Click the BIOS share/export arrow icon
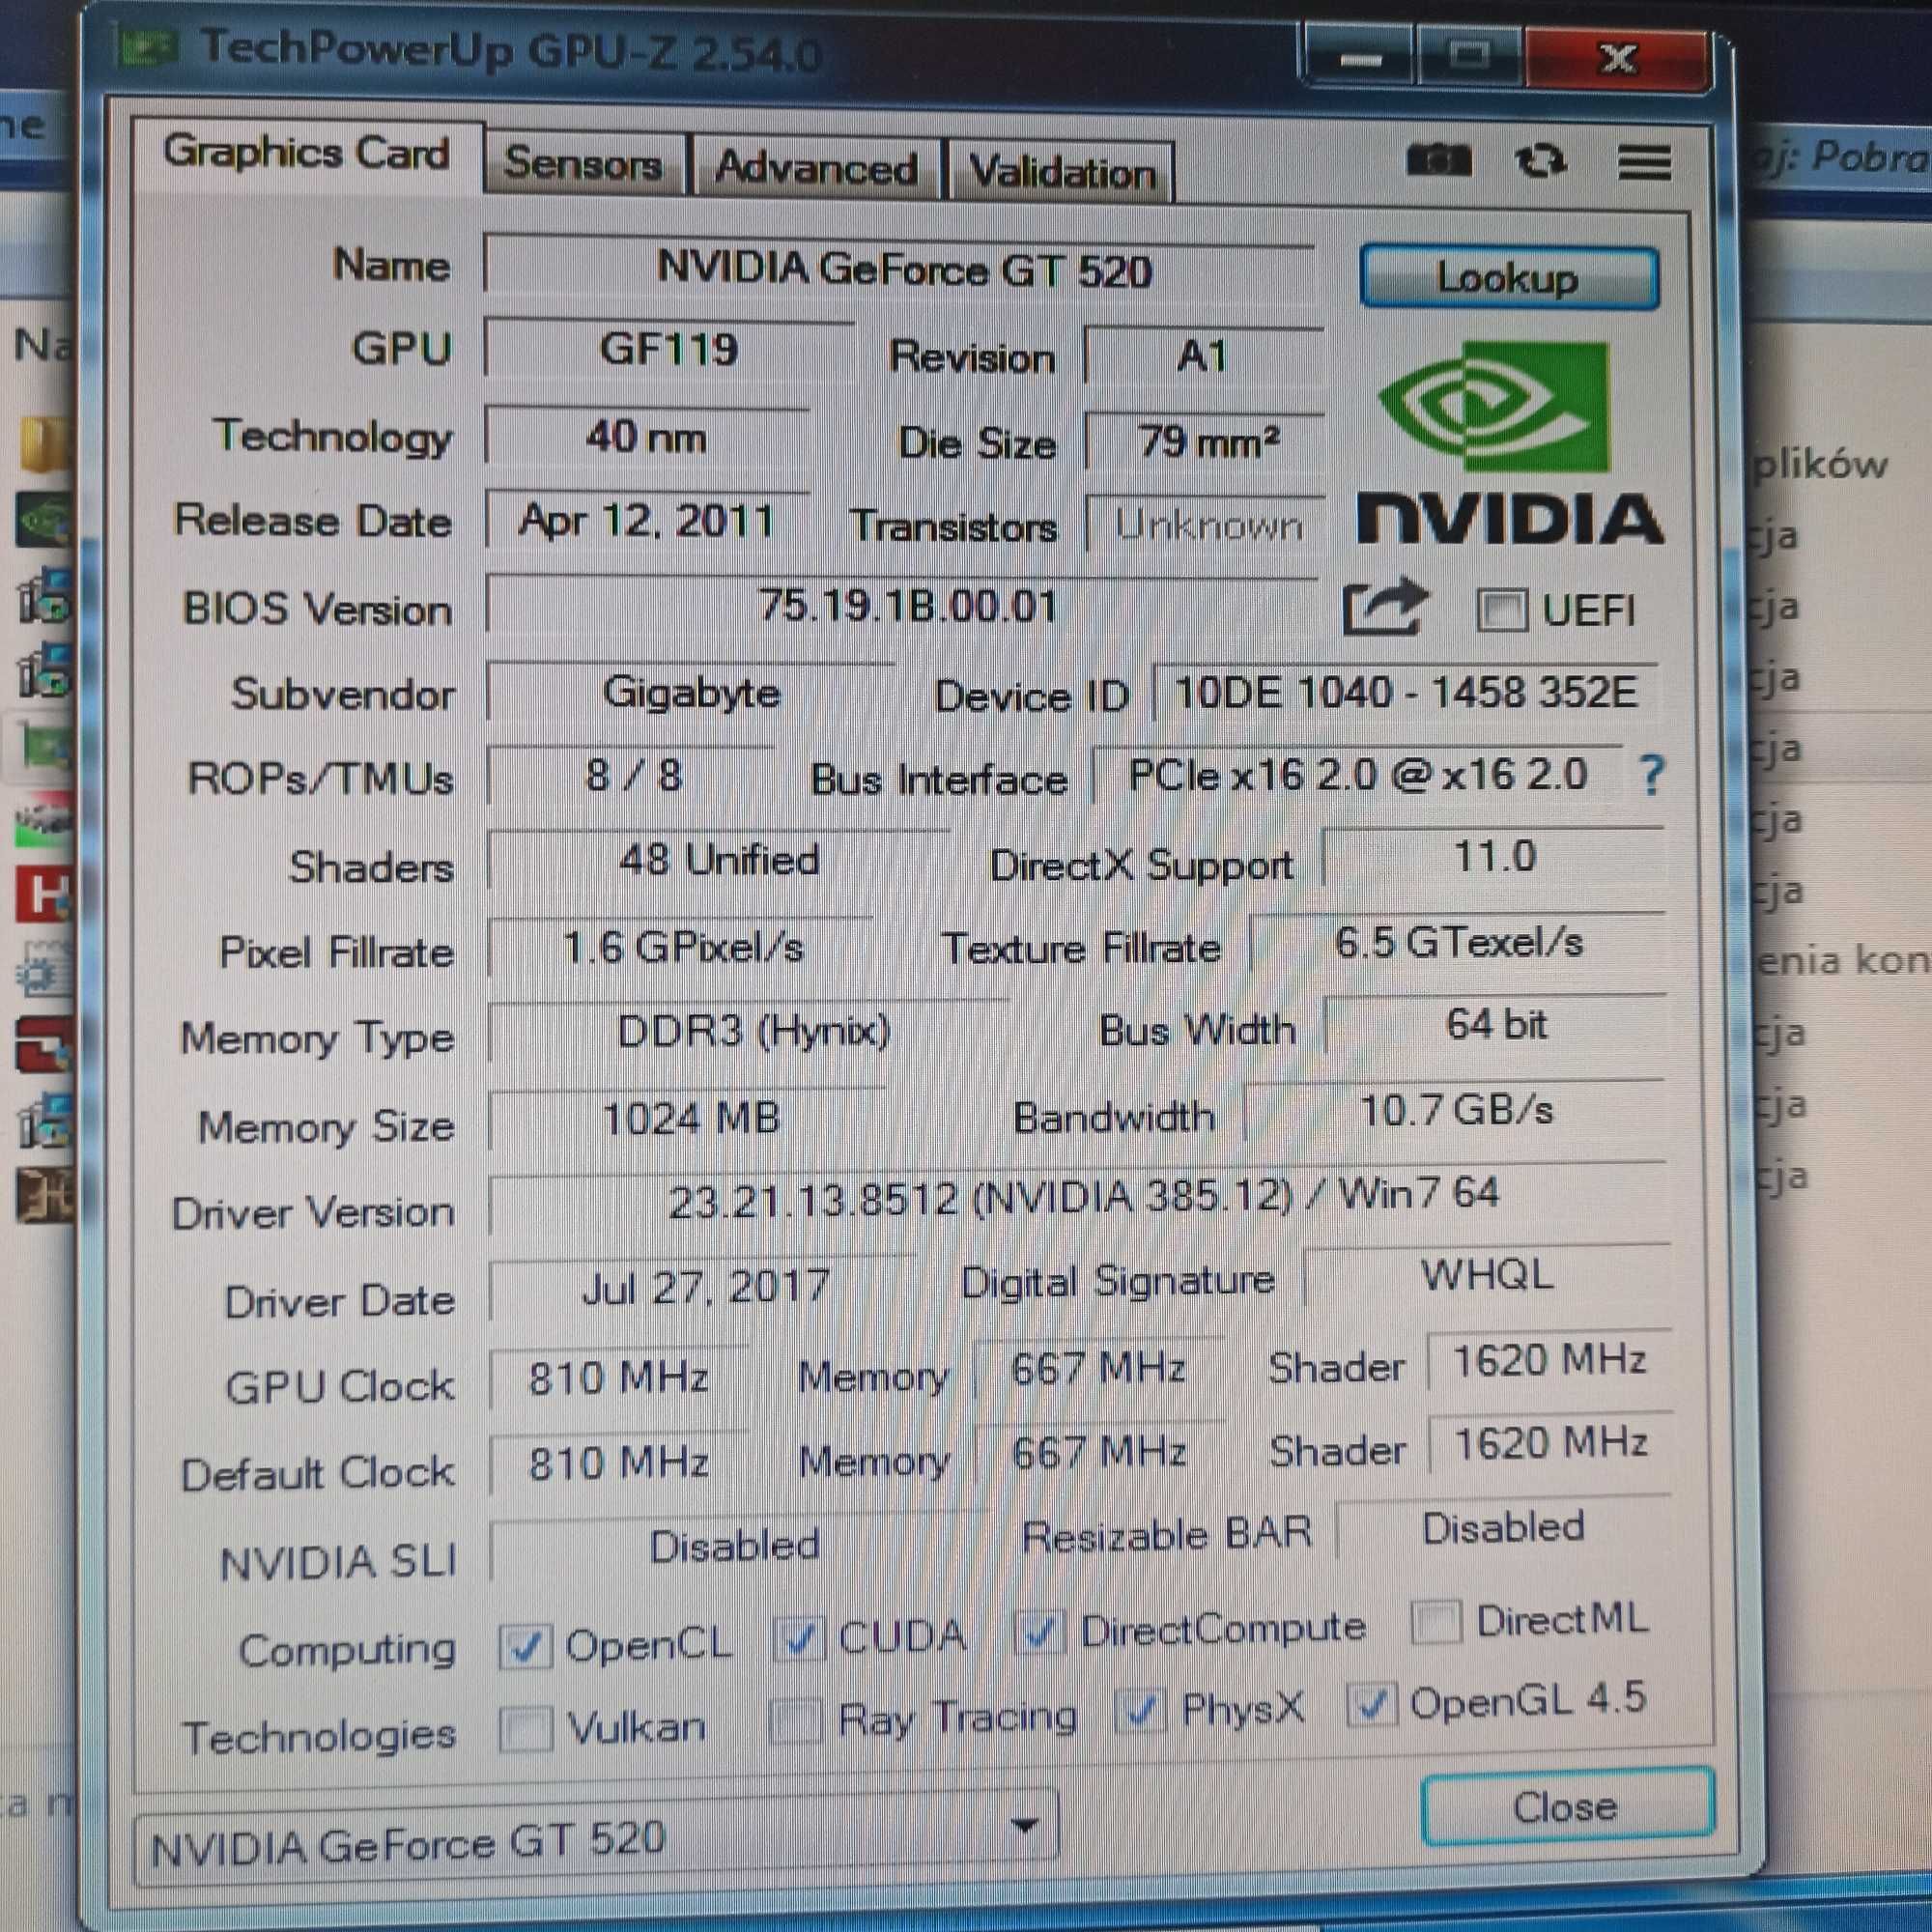Viewport: 1932px width, 1932px height. [x=1385, y=606]
